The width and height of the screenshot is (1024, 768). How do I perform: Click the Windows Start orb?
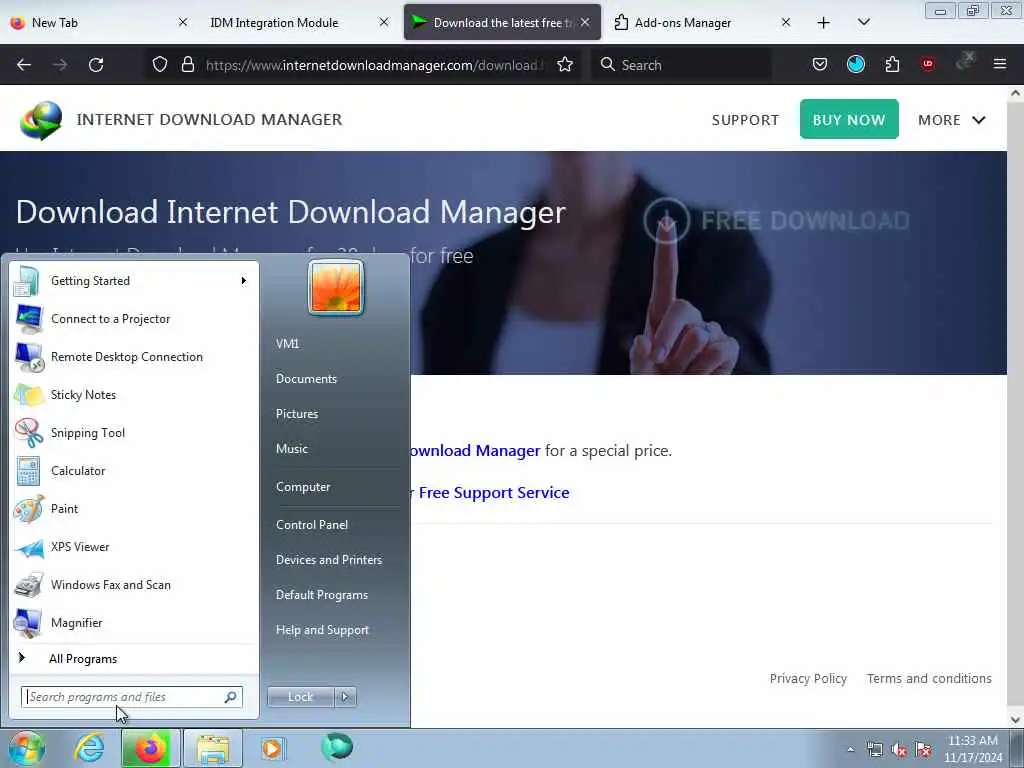click(x=26, y=748)
